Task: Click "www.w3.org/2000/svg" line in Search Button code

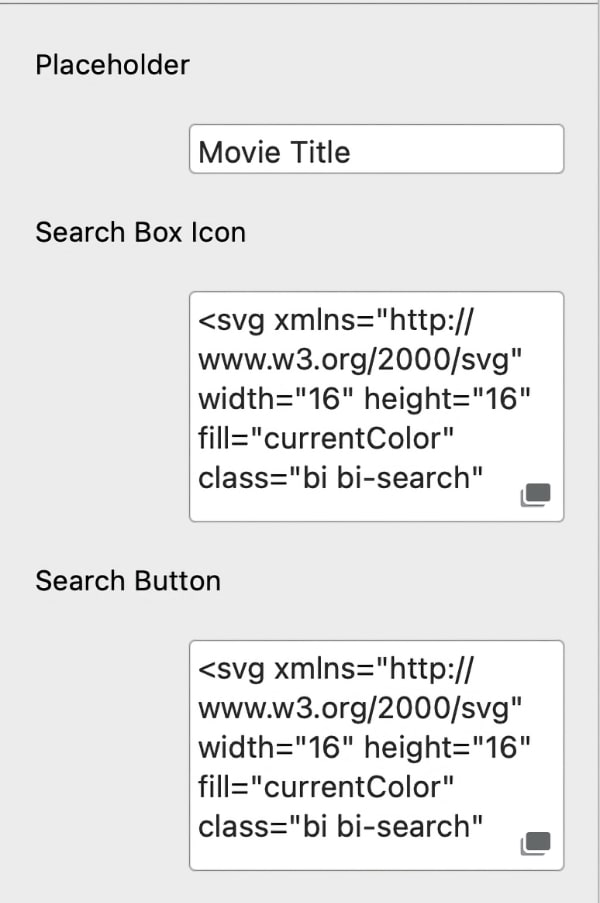Action: click(x=361, y=709)
